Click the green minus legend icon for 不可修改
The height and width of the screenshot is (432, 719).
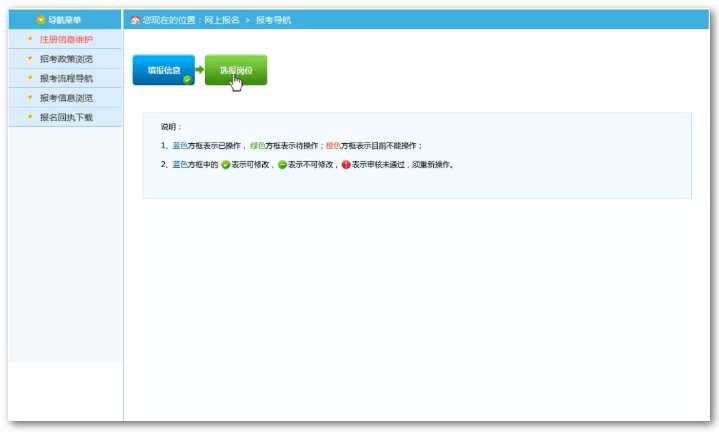(x=282, y=165)
